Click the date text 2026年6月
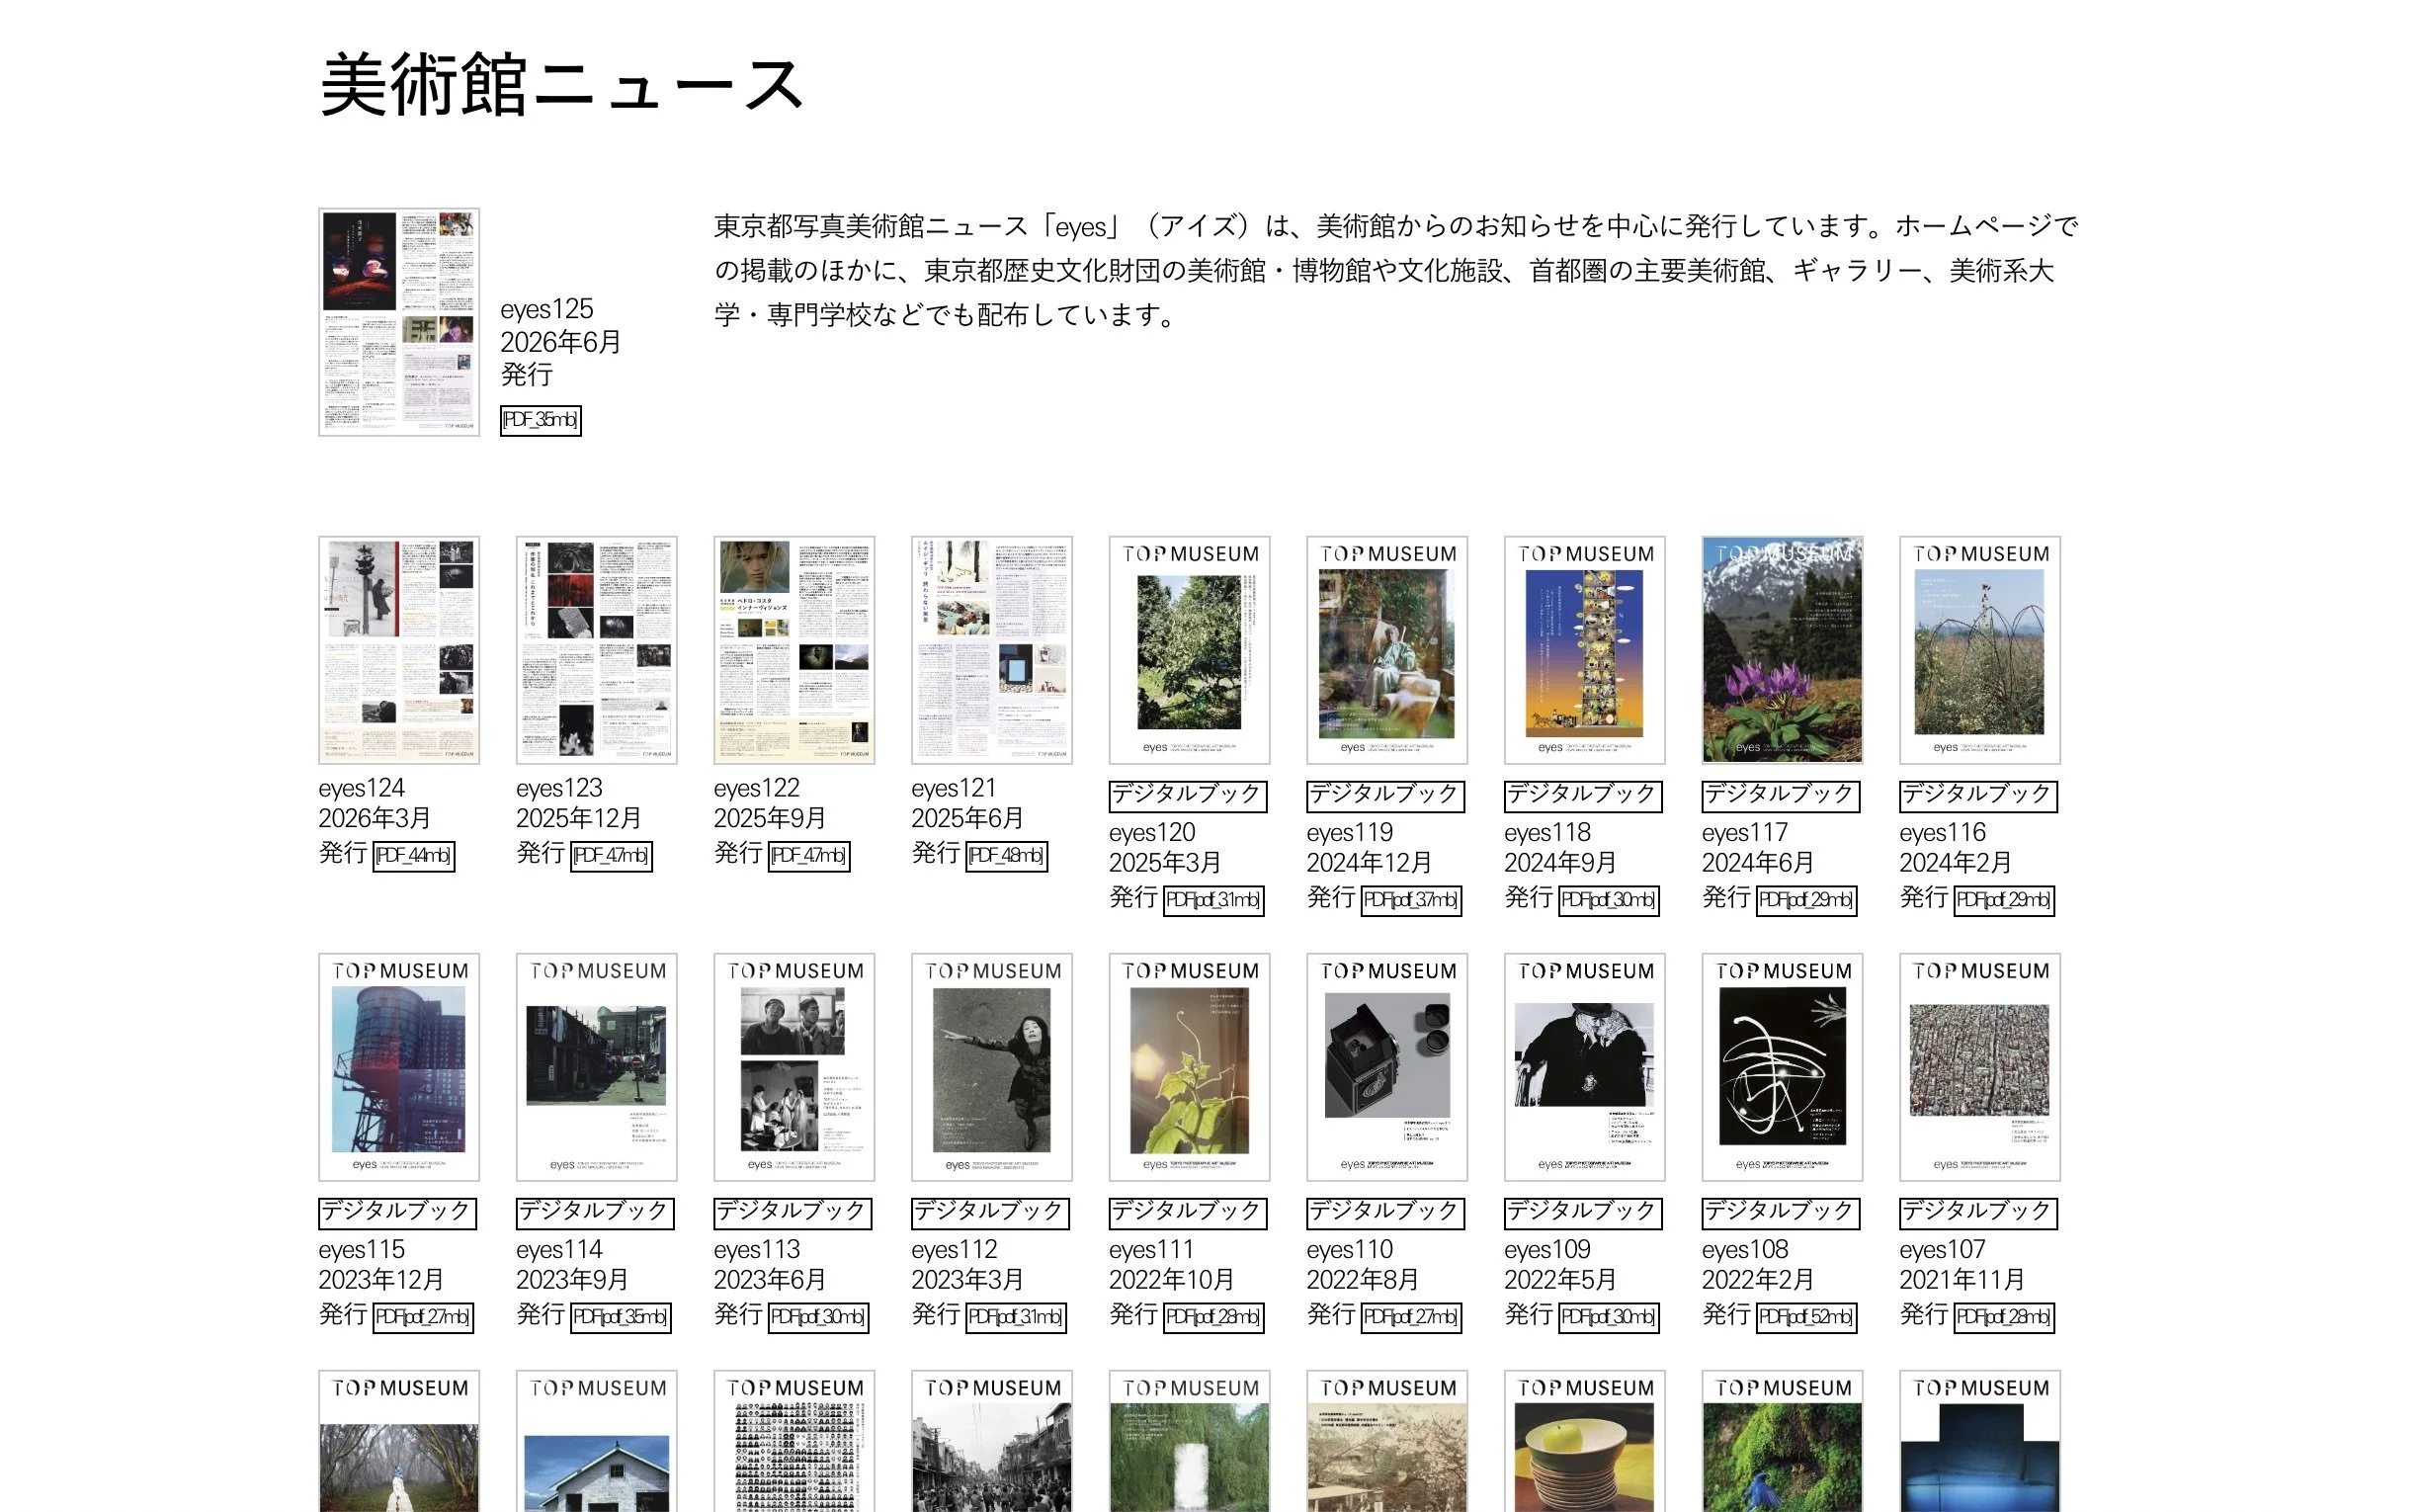The image size is (2421, 1512). 561,342
